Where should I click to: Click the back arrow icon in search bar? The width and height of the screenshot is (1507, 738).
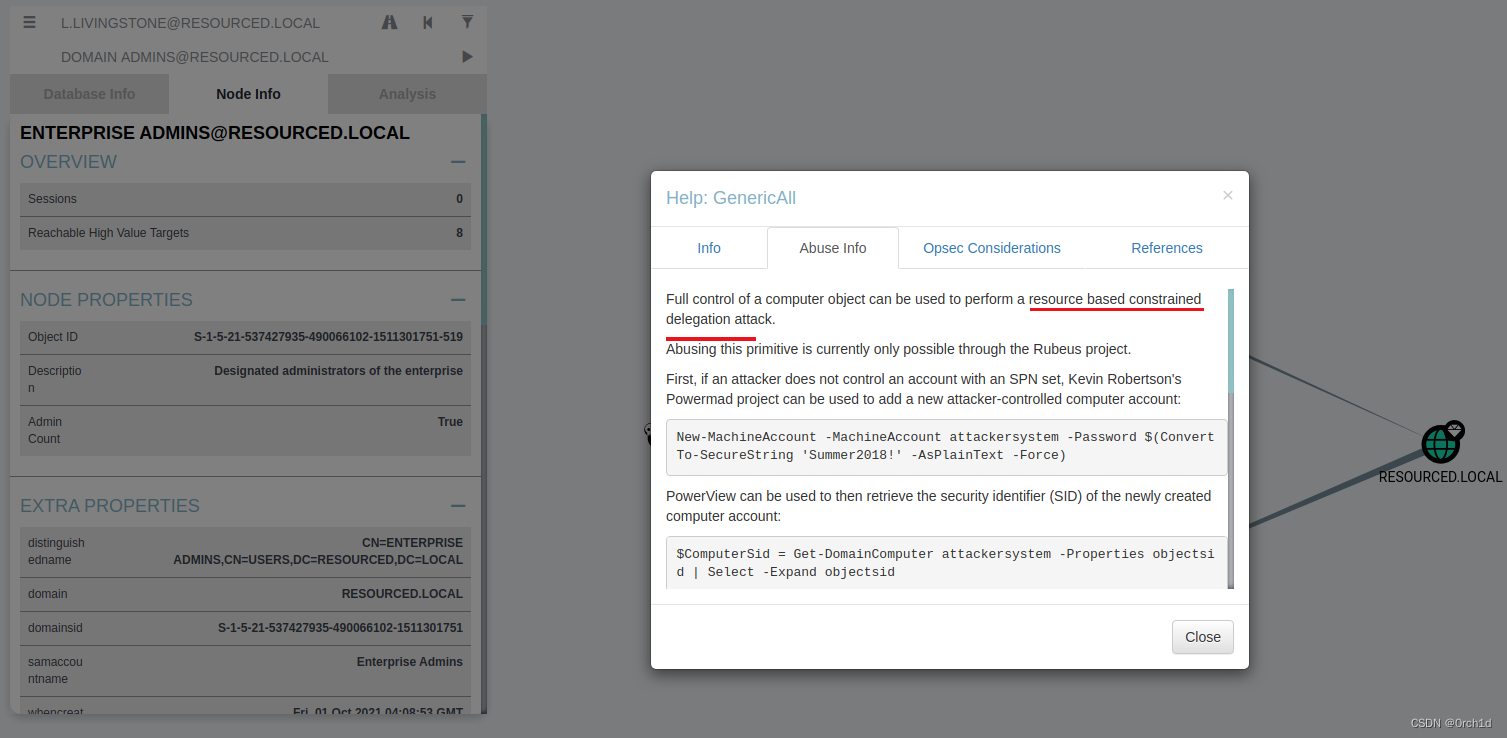(x=428, y=22)
